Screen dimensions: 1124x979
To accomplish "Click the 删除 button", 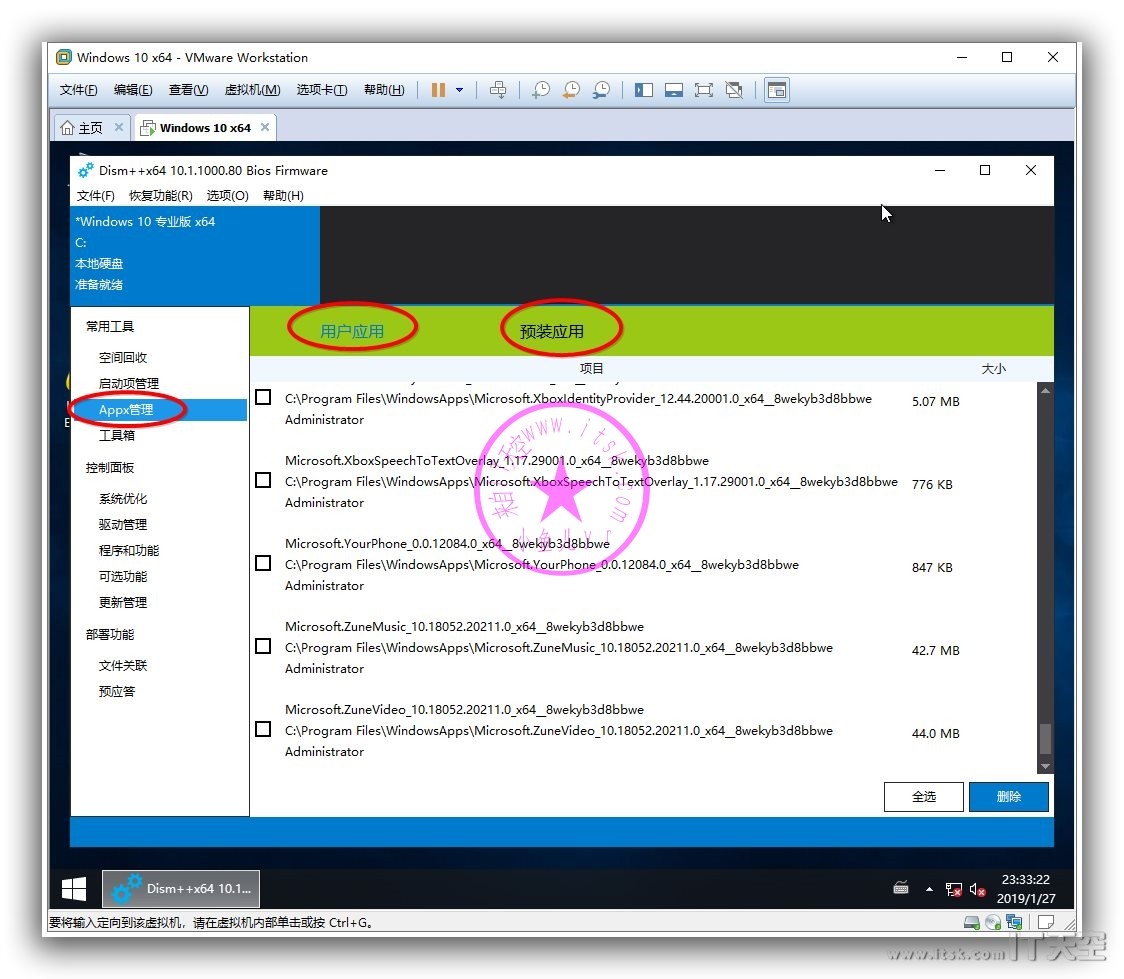I will click(x=1009, y=797).
